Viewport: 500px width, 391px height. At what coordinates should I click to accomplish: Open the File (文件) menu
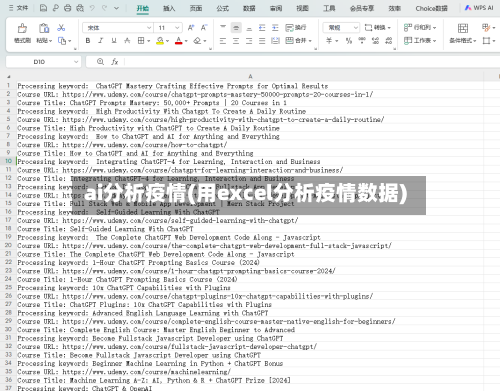click(19, 8)
